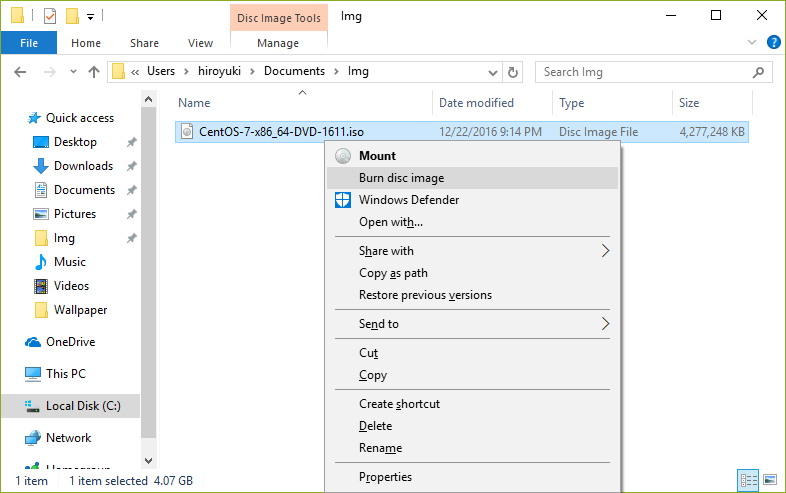Expand address bar history dropdown
Viewport: 786px width, 493px height.
pos(493,73)
